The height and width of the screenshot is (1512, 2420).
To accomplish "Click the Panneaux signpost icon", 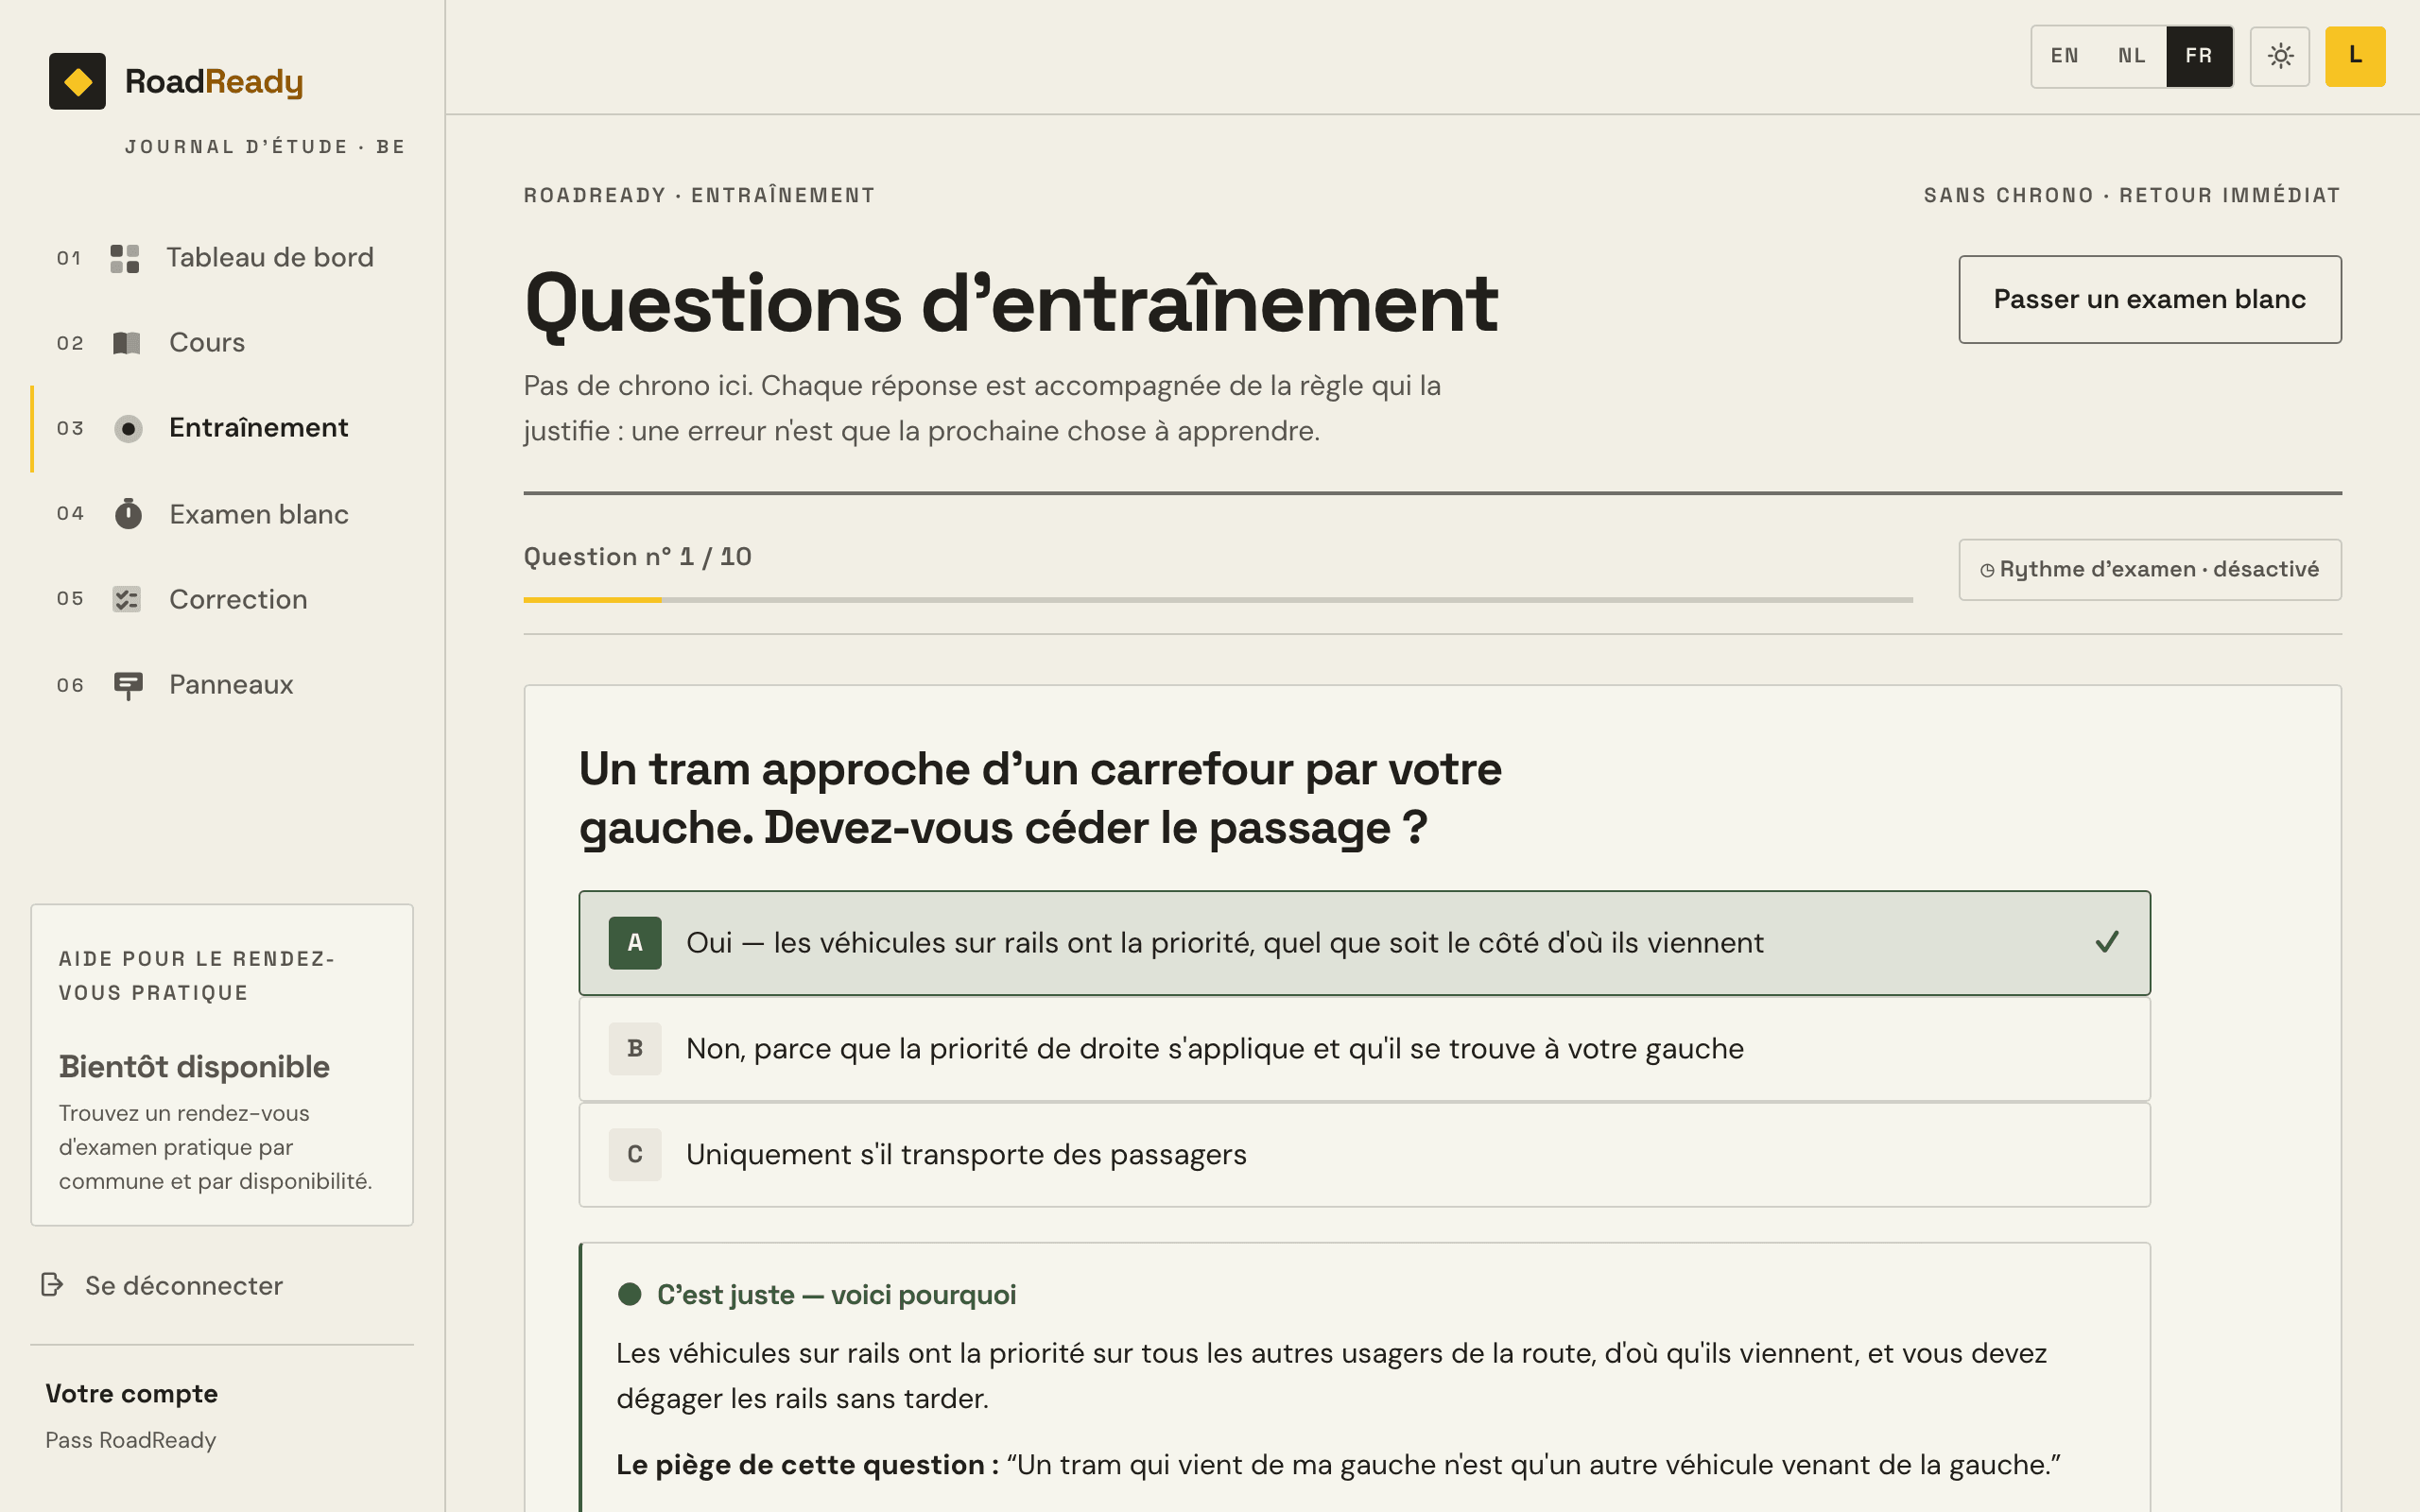I will pos(128,685).
